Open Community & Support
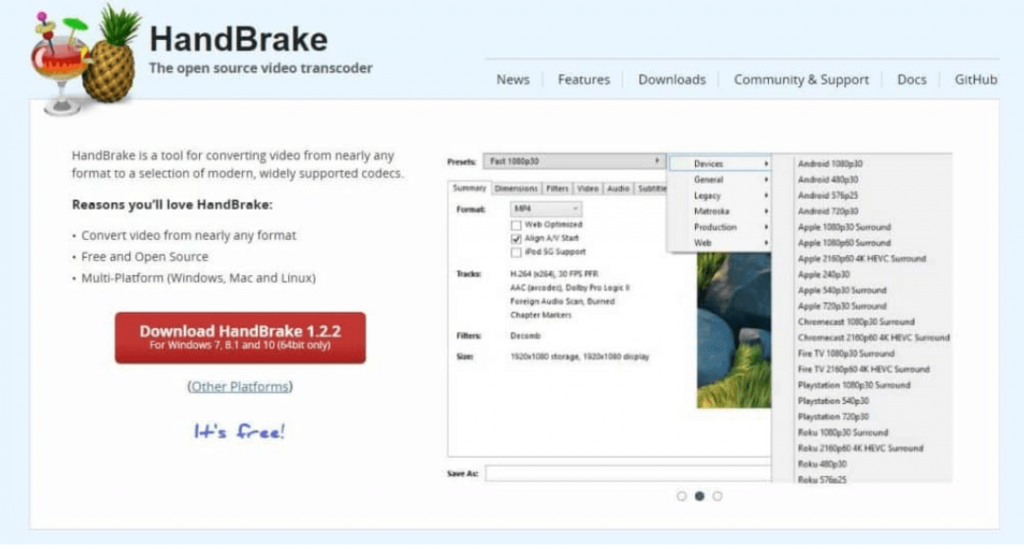The height and width of the screenshot is (549, 1024). click(801, 80)
